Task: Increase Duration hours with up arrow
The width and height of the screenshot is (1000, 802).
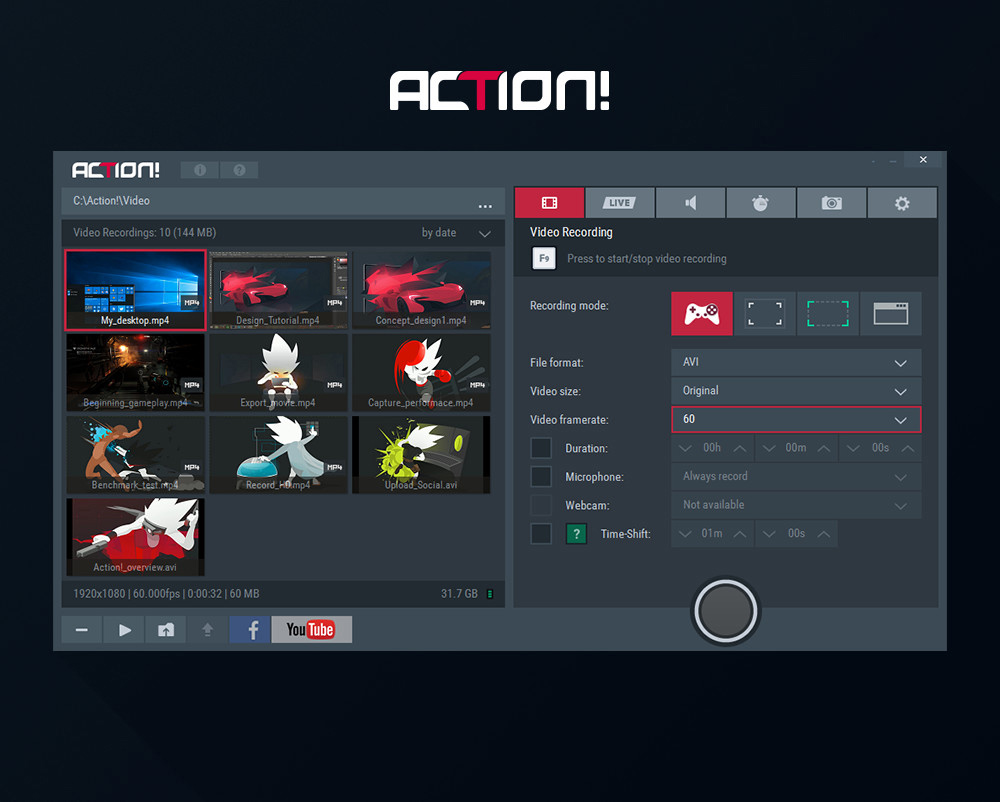Action: coord(740,448)
